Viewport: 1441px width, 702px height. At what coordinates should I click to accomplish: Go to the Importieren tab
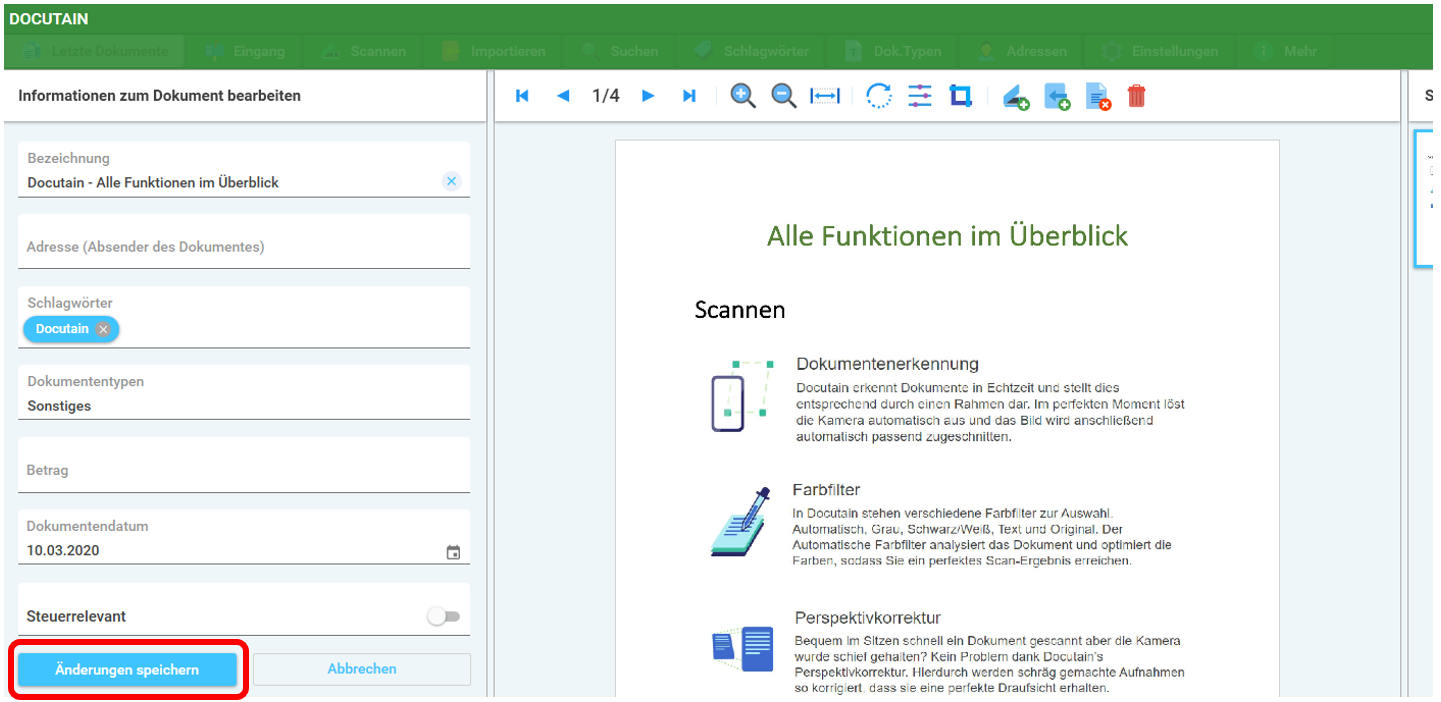pyautogui.click(x=493, y=51)
